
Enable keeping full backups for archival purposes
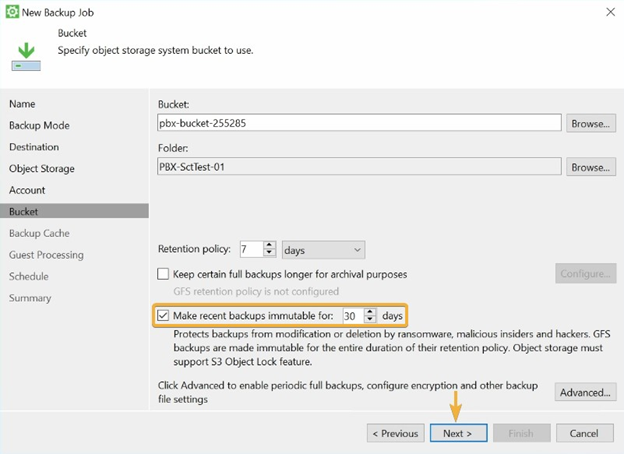(163, 274)
